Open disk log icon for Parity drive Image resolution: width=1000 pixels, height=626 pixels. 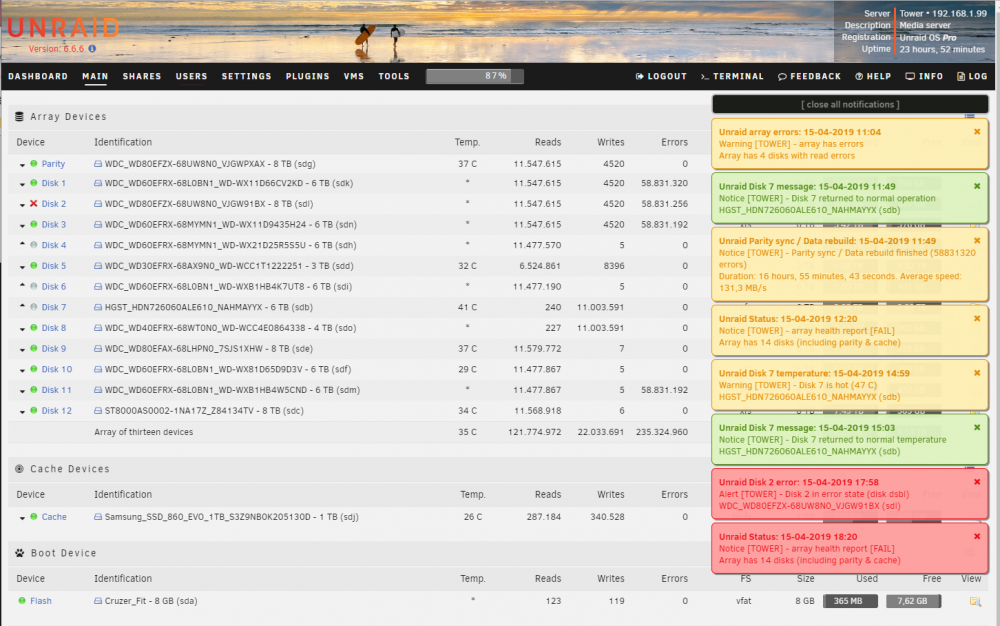[98, 164]
